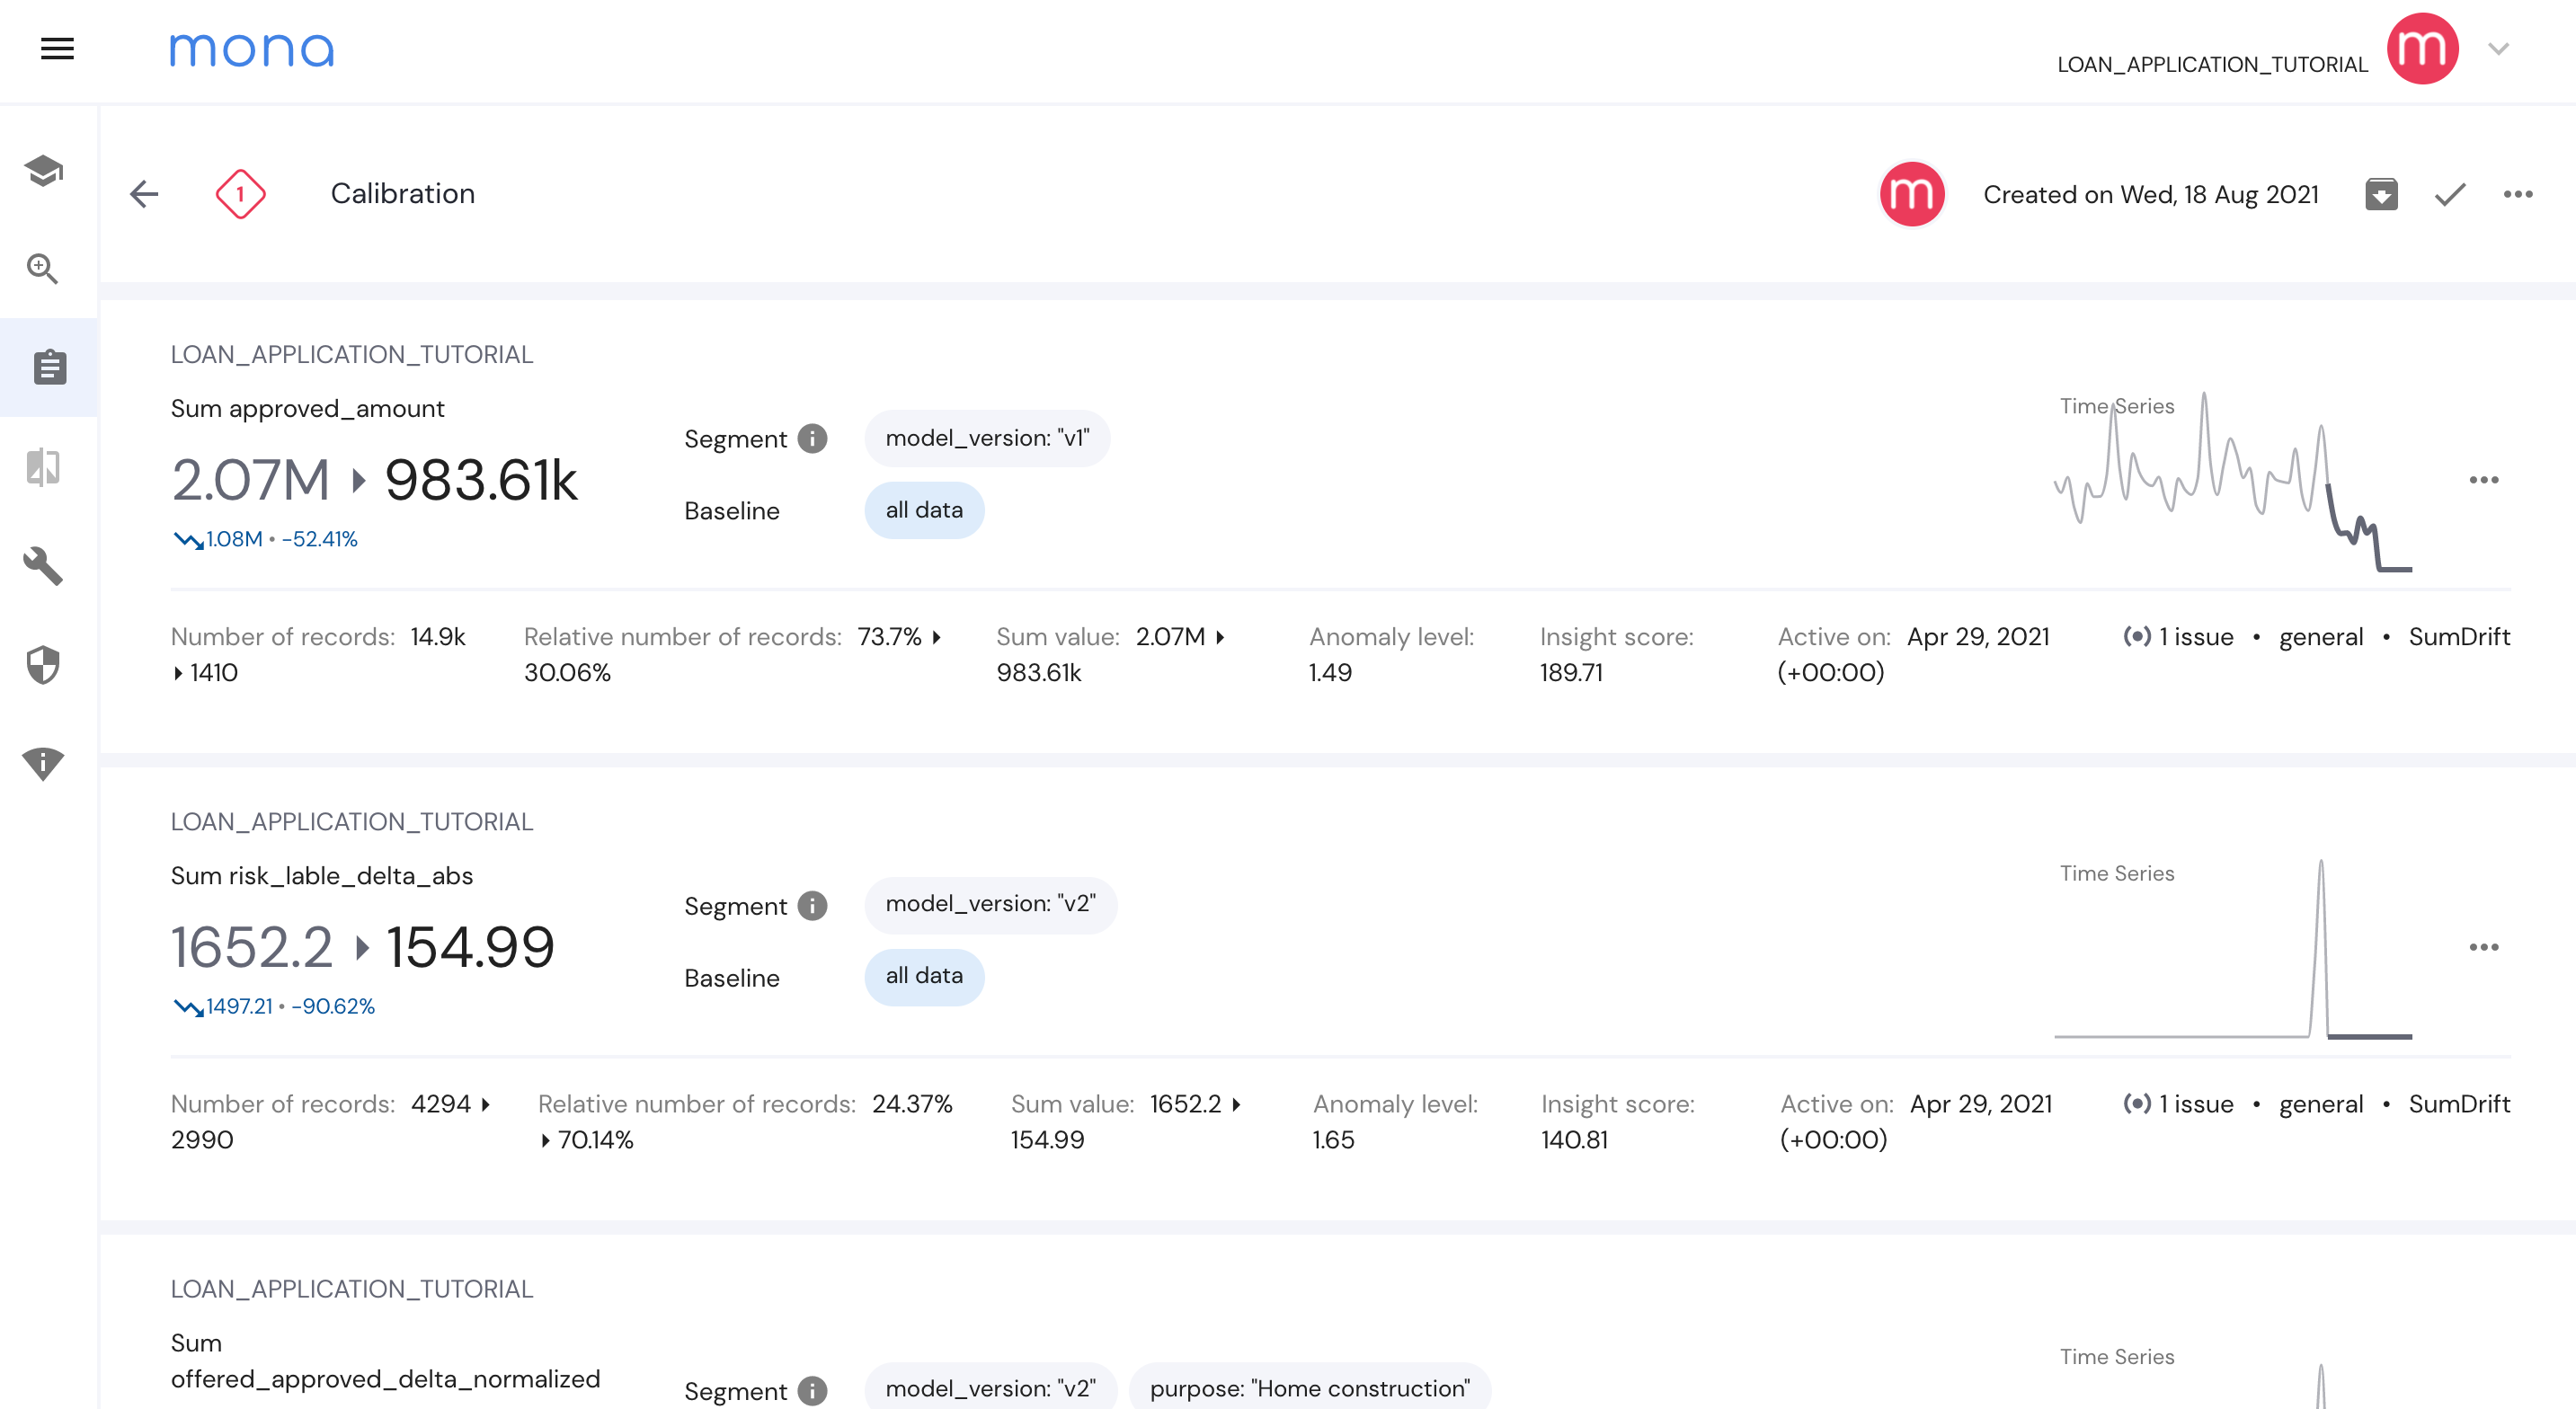Open the three-dot menu beside Created on date

click(2517, 194)
